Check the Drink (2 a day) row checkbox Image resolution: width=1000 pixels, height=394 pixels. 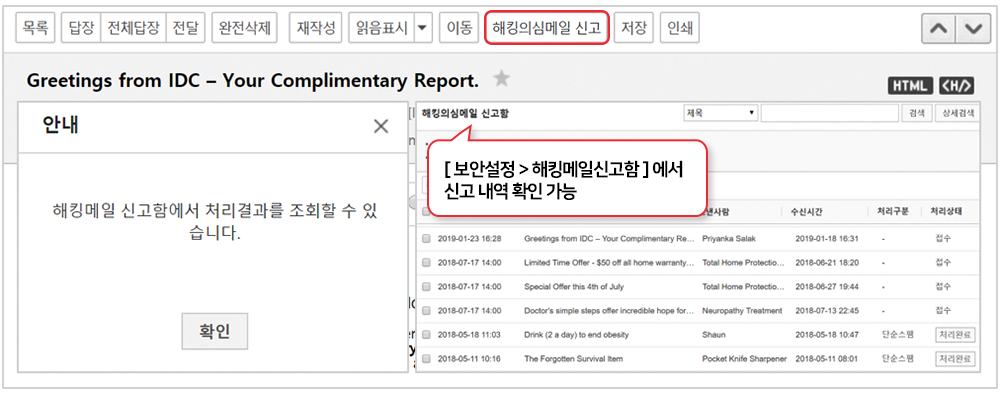point(426,335)
